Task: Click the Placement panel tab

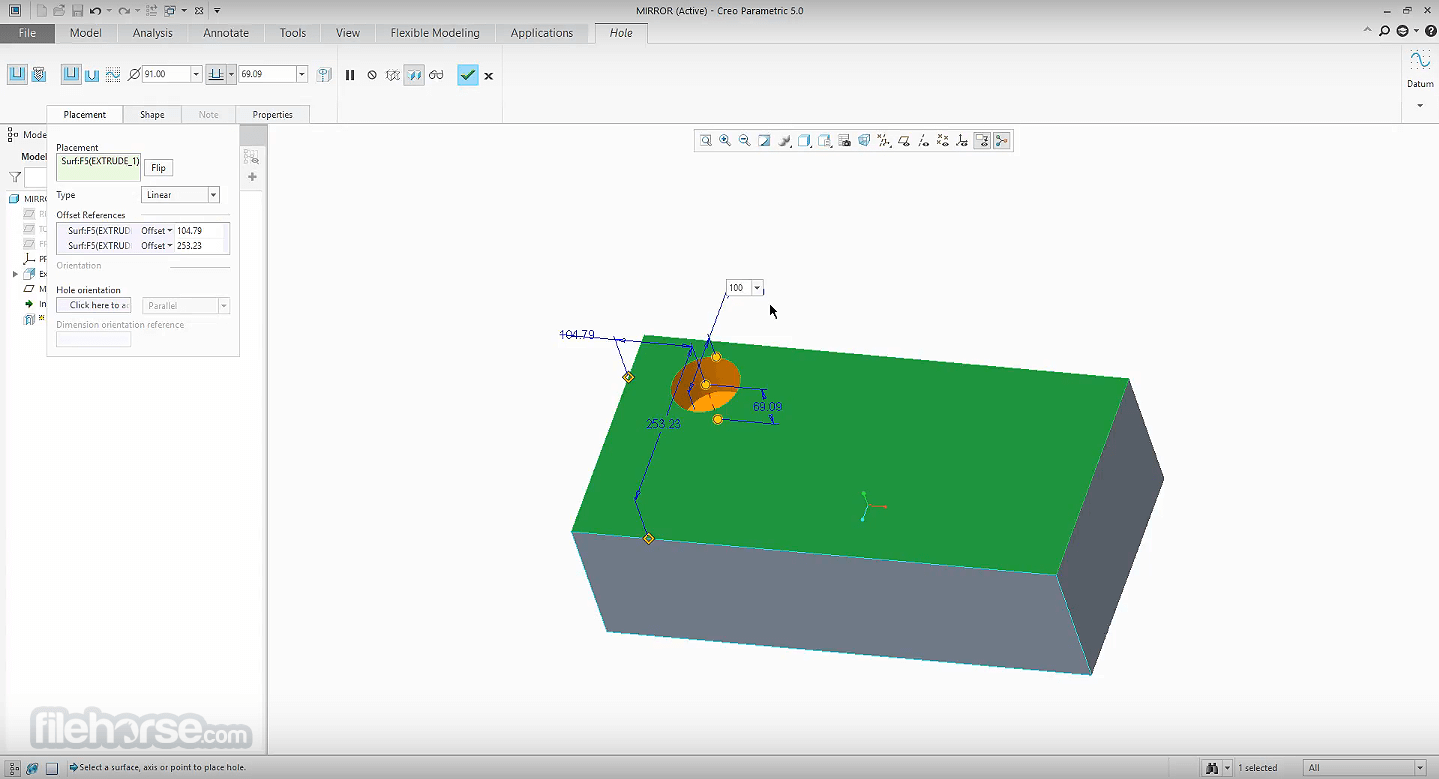Action: coord(84,115)
